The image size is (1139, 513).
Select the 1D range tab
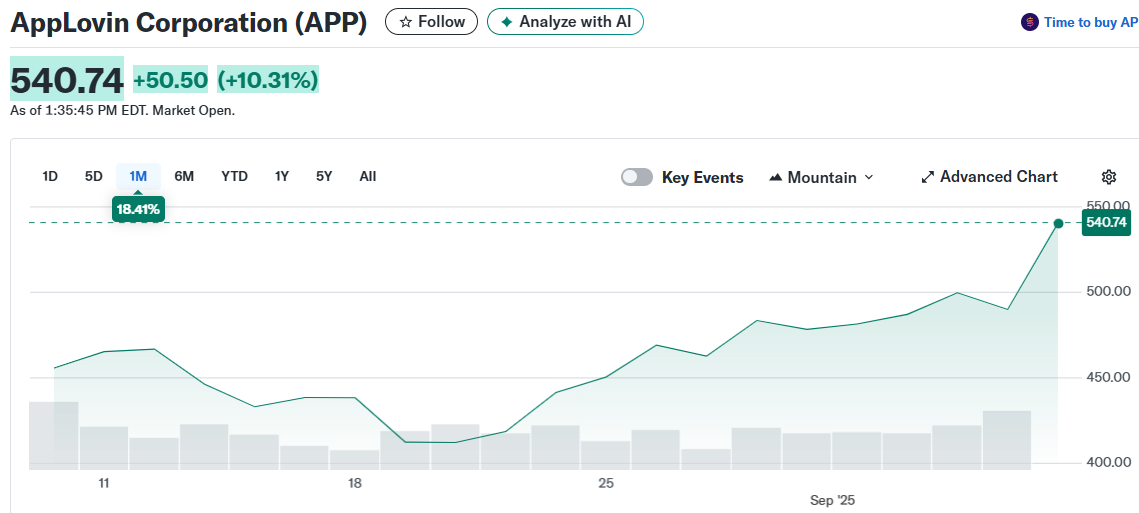[x=50, y=177]
